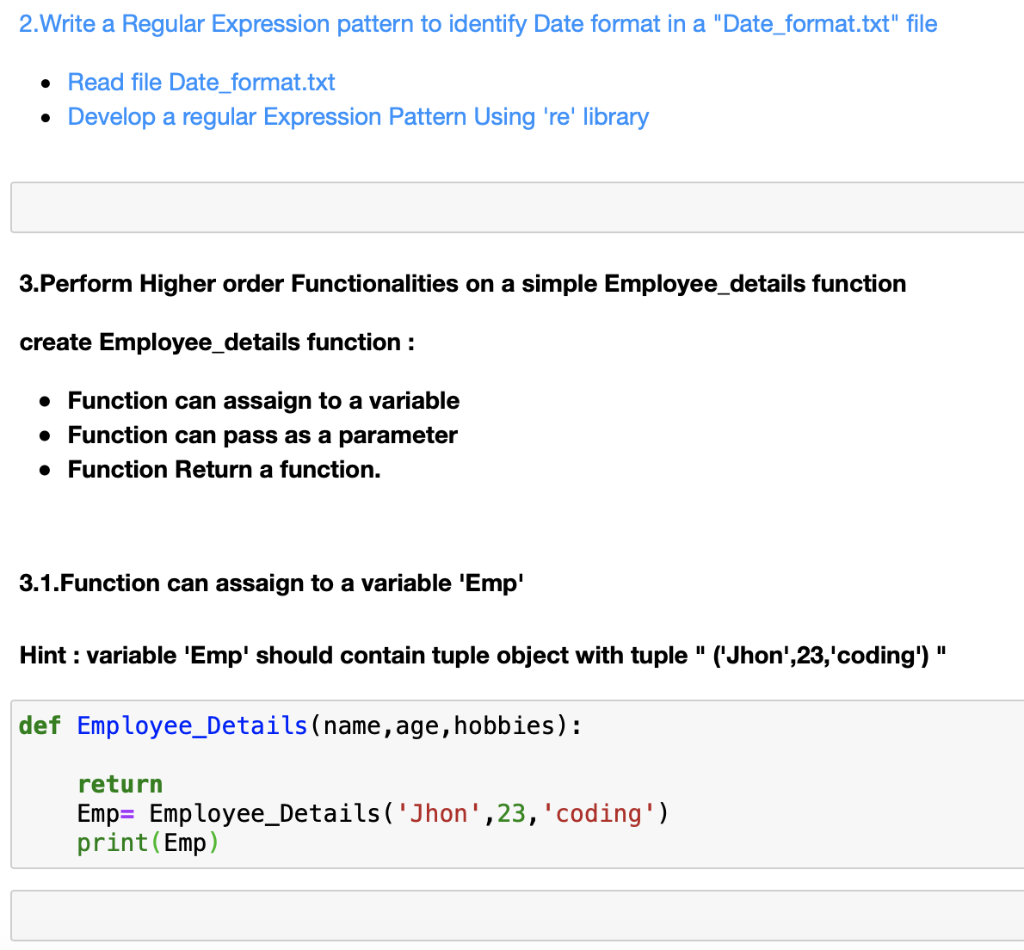Image resolution: width=1024 pixels, height=950 pixels.
Task: Click 'Develop a regular Expression Pattern' link
Action: (357, 117)
